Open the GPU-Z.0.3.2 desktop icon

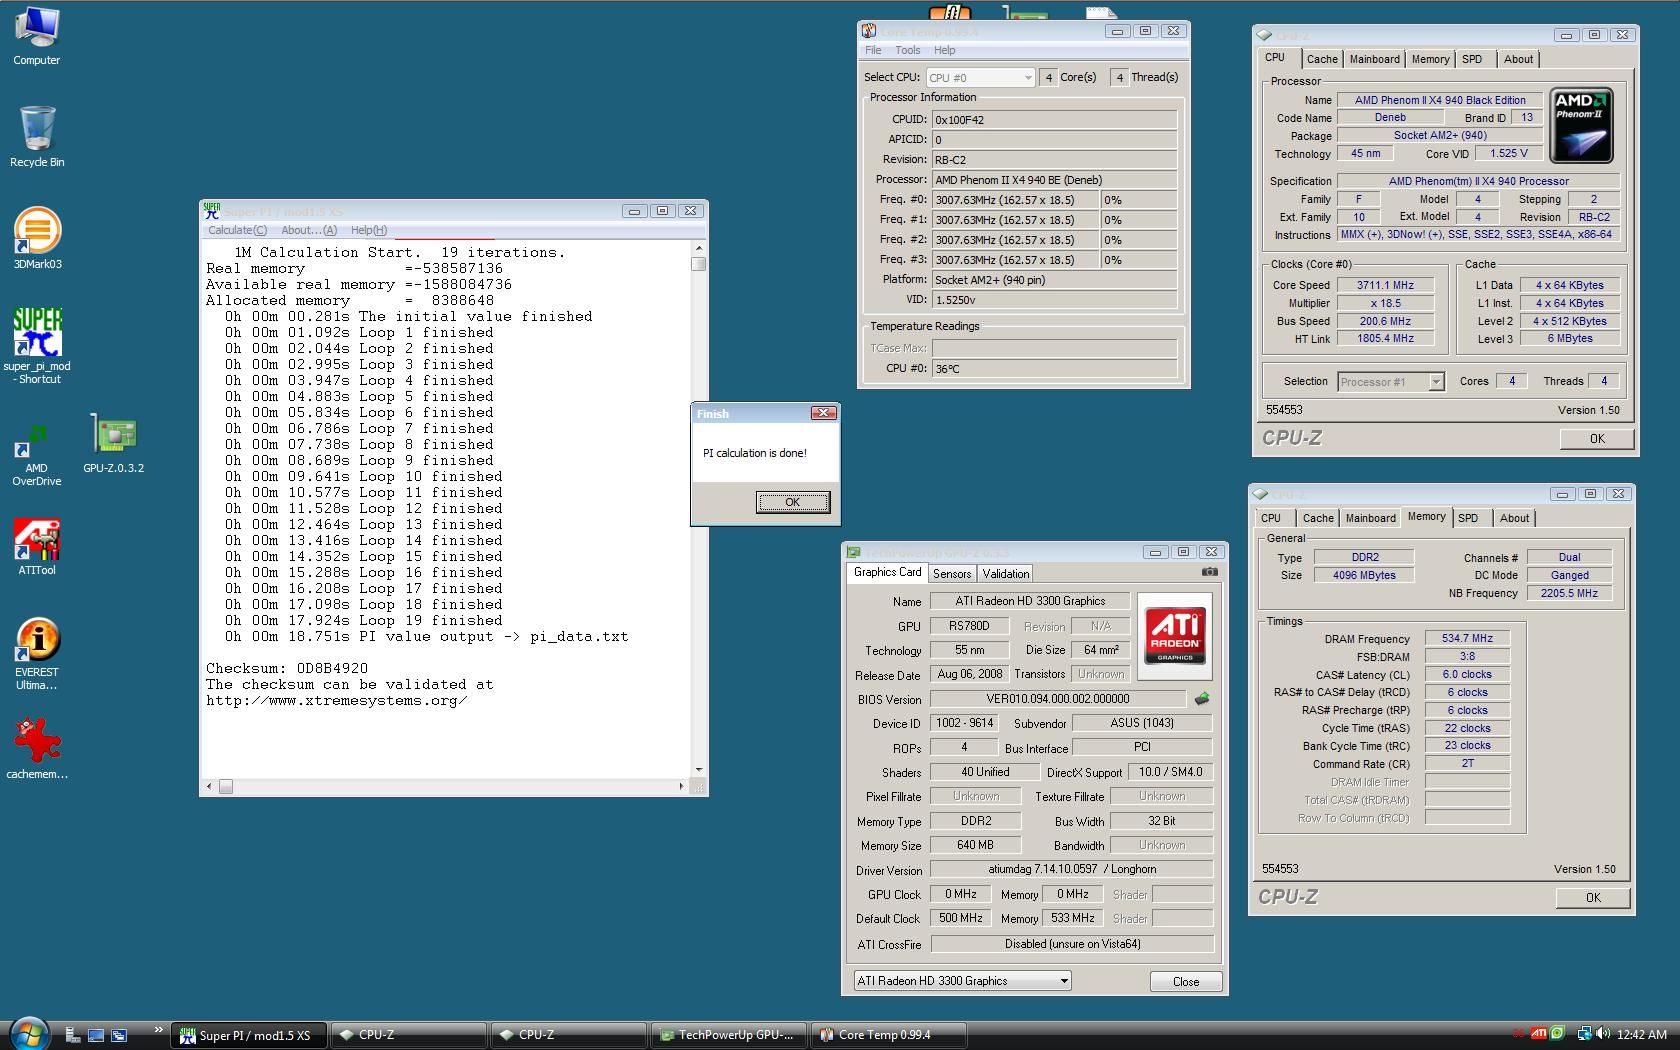(114, 443)
